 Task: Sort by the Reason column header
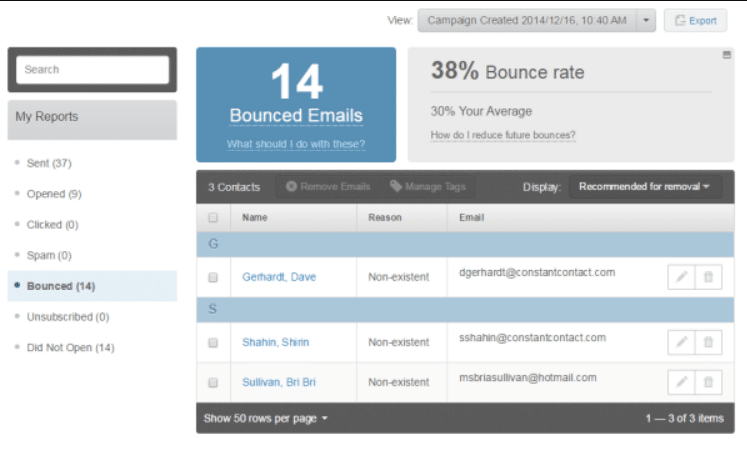tap(385, 218)
